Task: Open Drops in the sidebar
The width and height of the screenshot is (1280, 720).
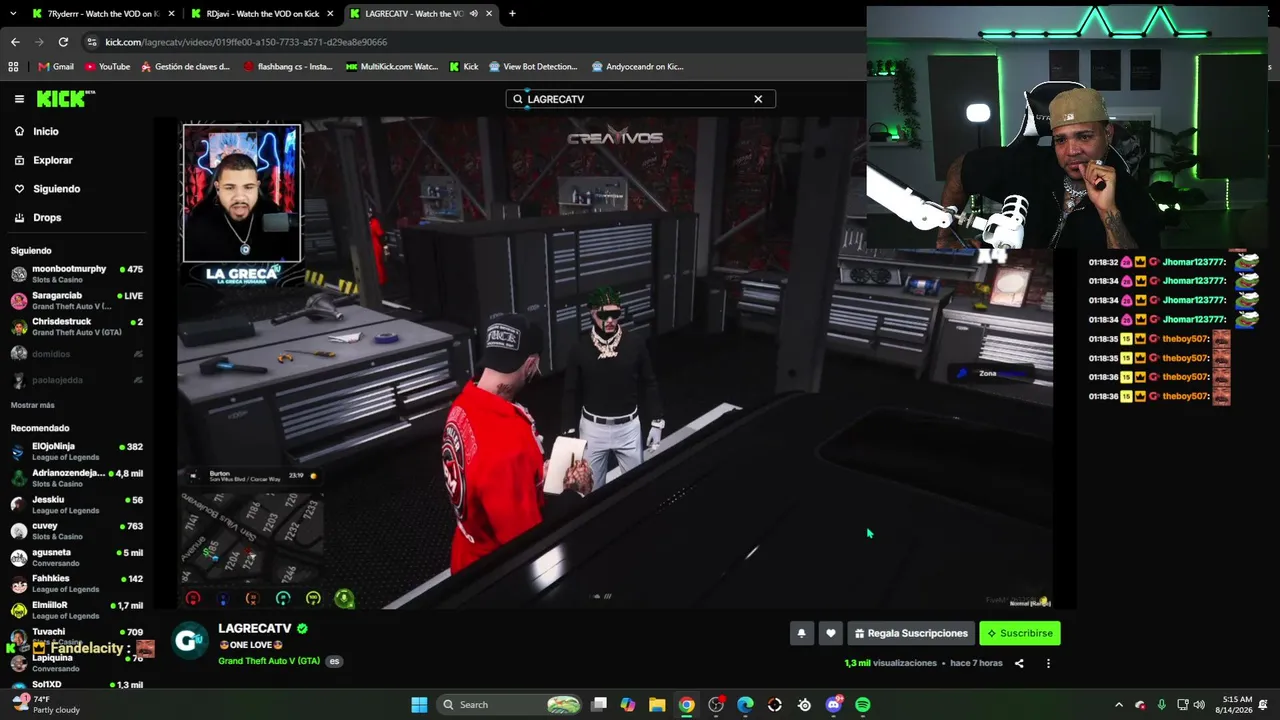Action: point(38,217)
